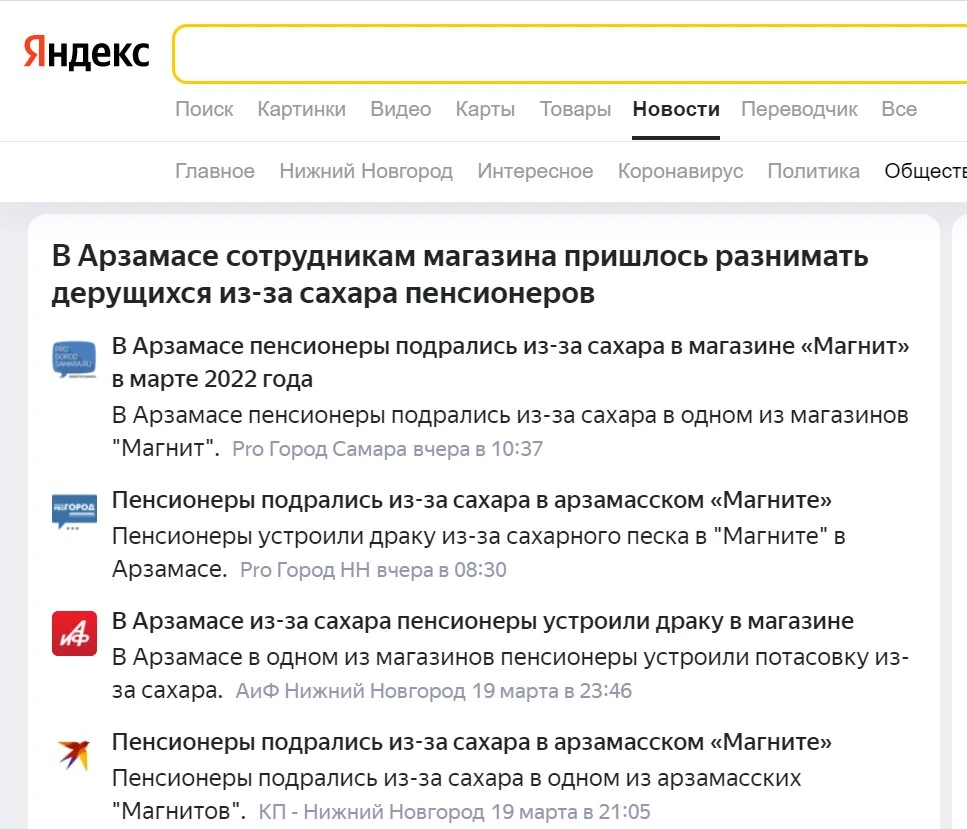Open the Общество news category
Viewport: 967px width, 829px height.
point(926,171)
